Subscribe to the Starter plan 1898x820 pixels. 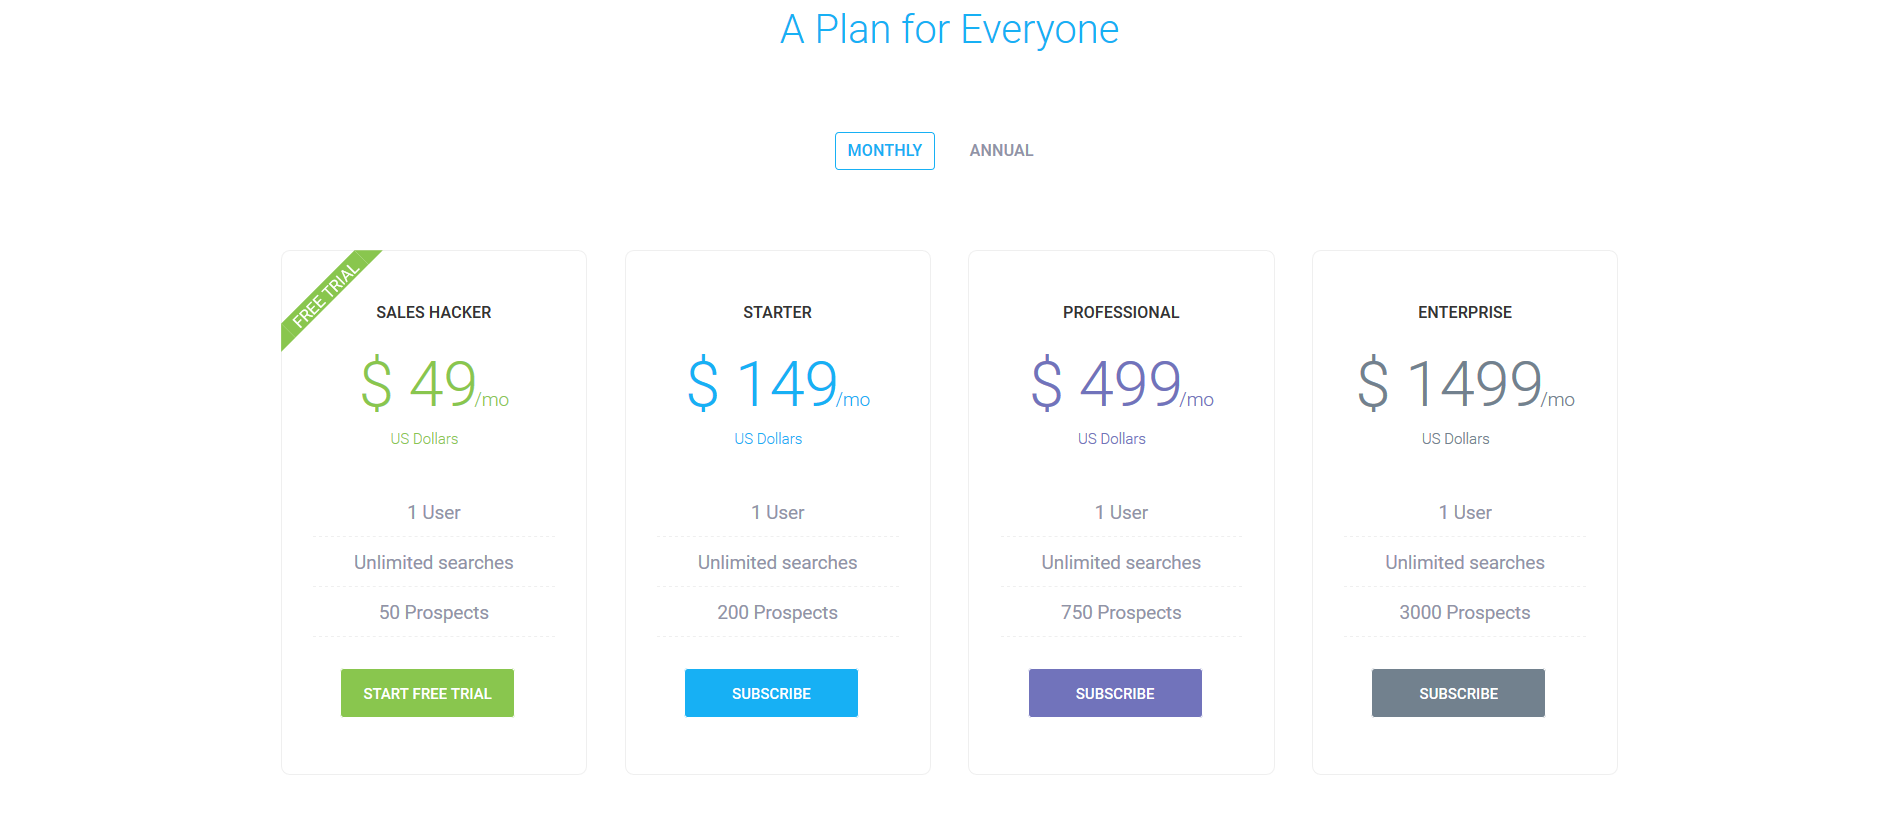[x=771, y=693]
